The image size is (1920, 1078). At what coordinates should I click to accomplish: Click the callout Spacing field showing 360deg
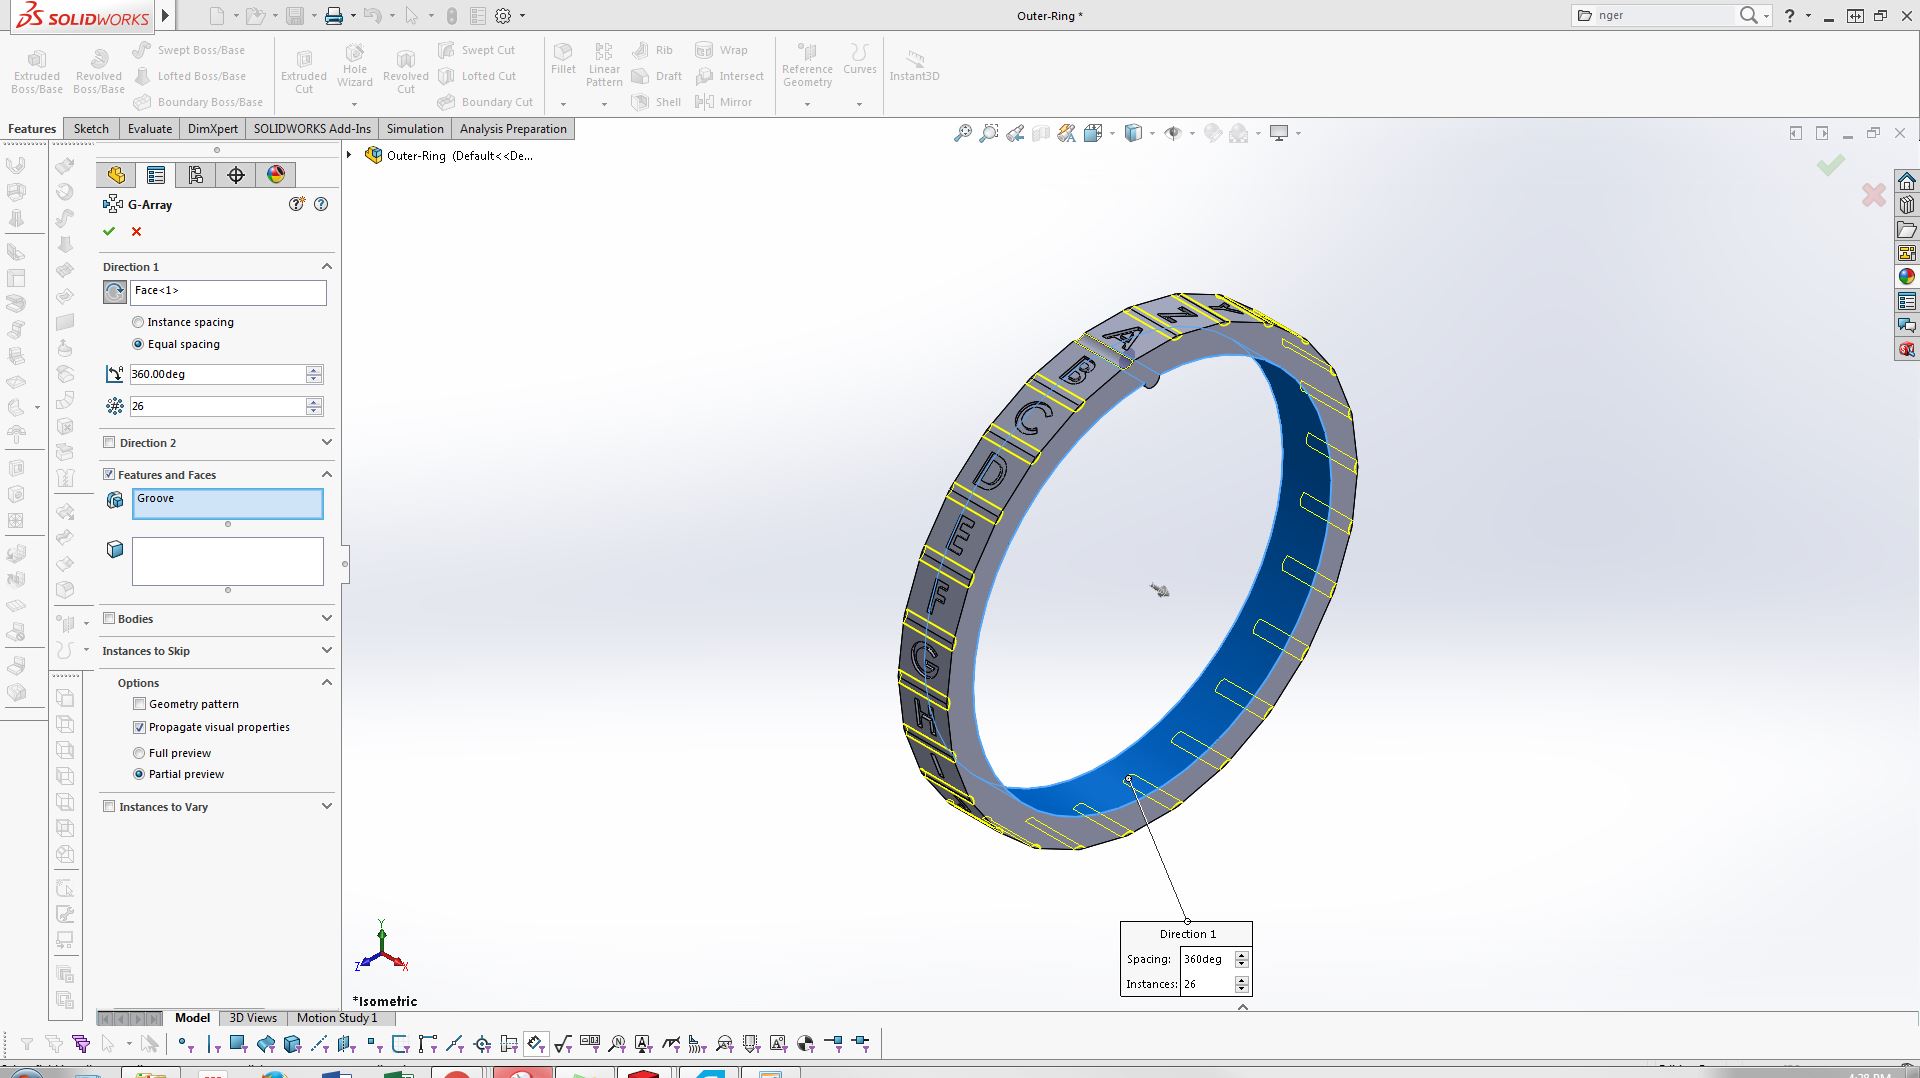[1208, 959]
